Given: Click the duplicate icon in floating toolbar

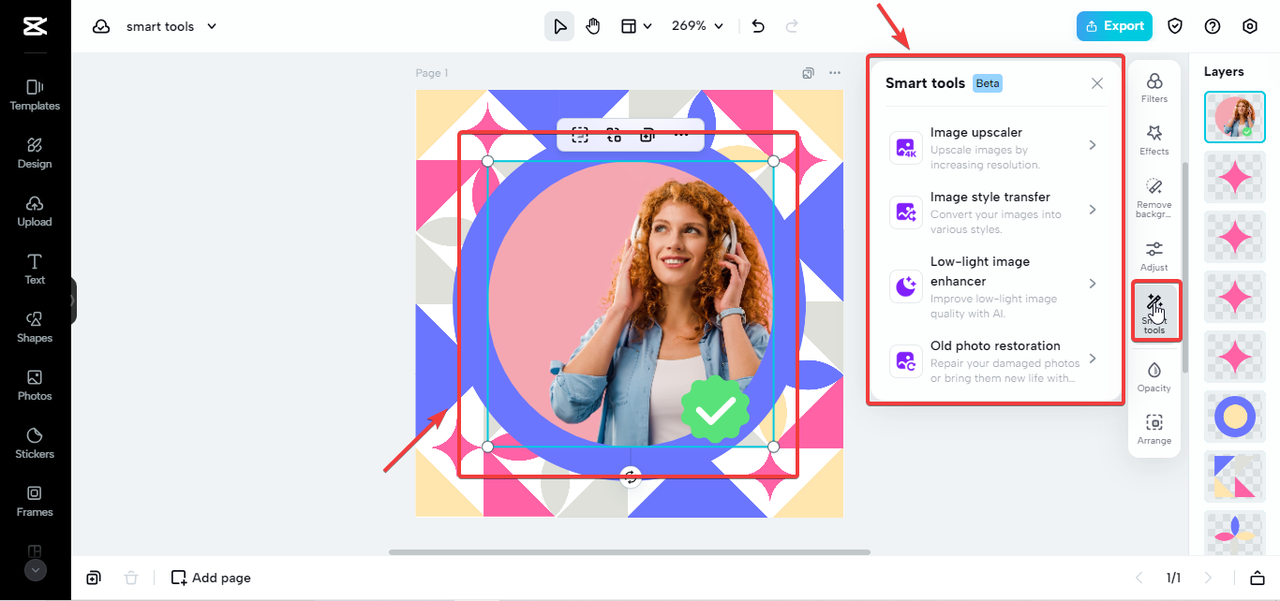Looking at the screenshot, I should [x=647, y=135].
